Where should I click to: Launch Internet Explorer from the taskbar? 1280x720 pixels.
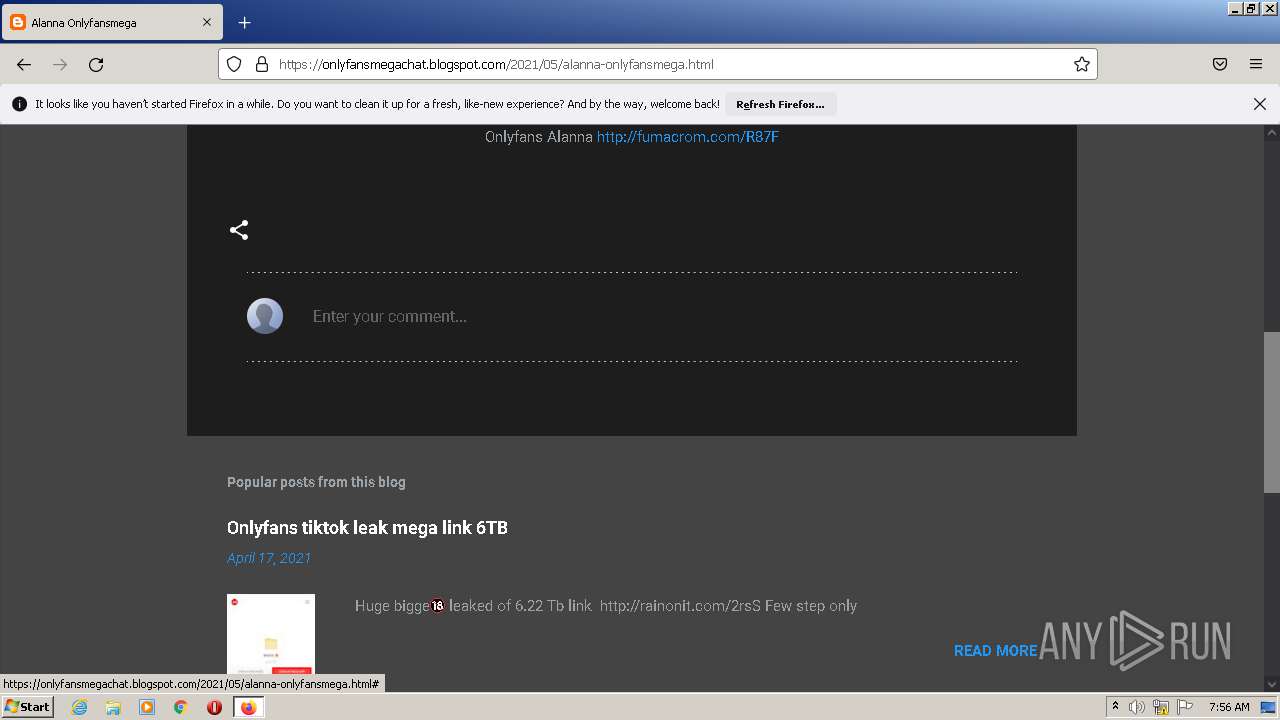(79, 707)
